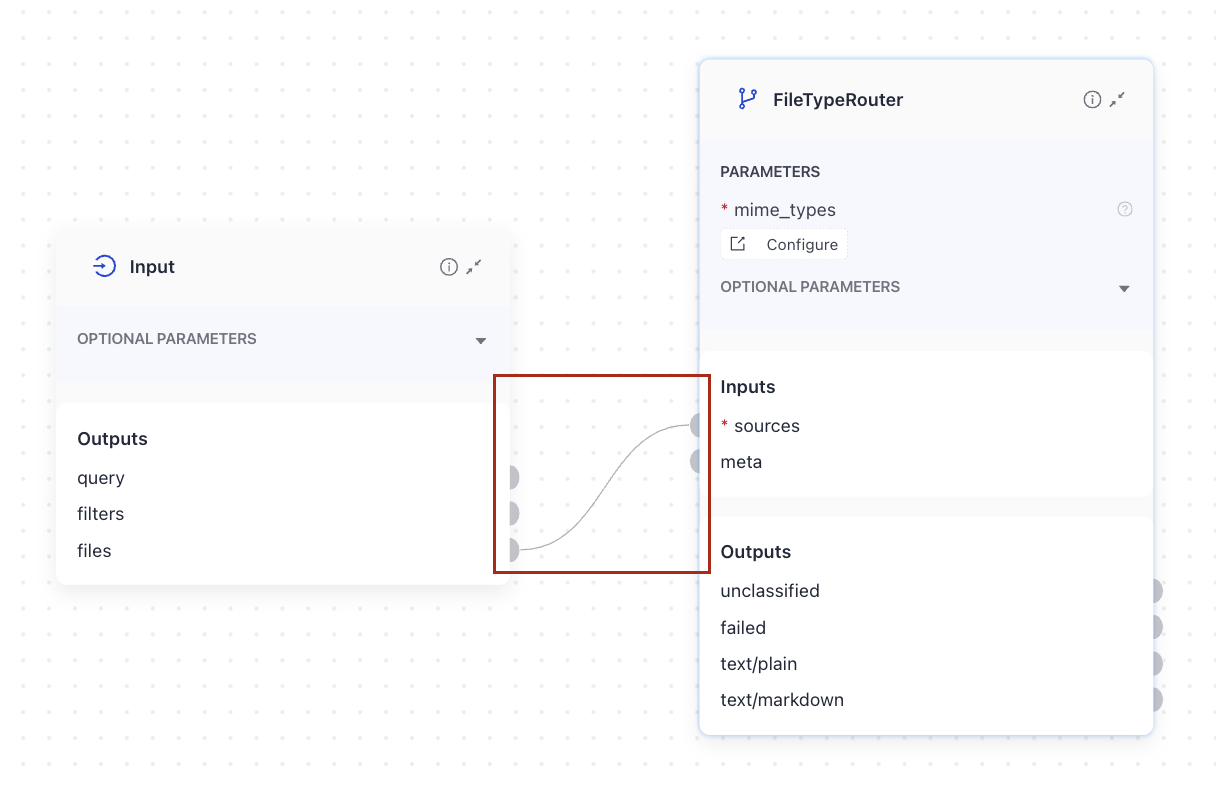
Task: Click the info icon on FileTypeRouter node
Action: [1092, 100]
